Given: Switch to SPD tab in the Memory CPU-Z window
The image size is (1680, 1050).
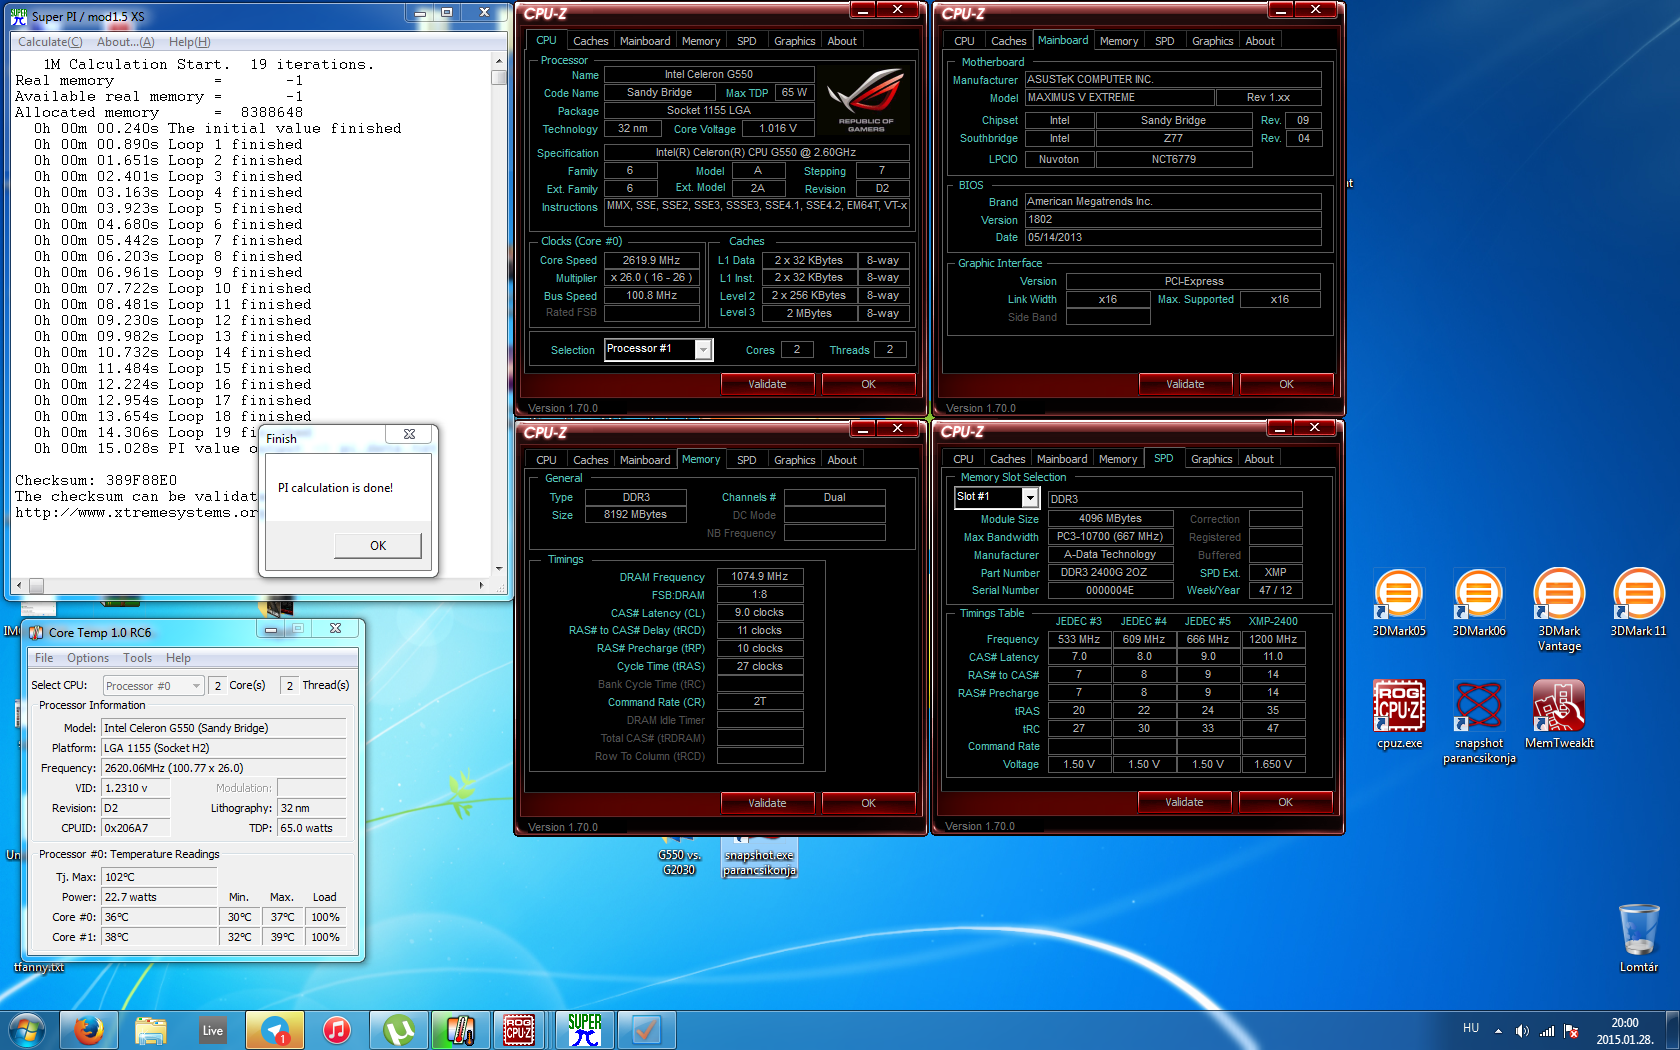Looking at the screenshot, I should coord(746,460).
